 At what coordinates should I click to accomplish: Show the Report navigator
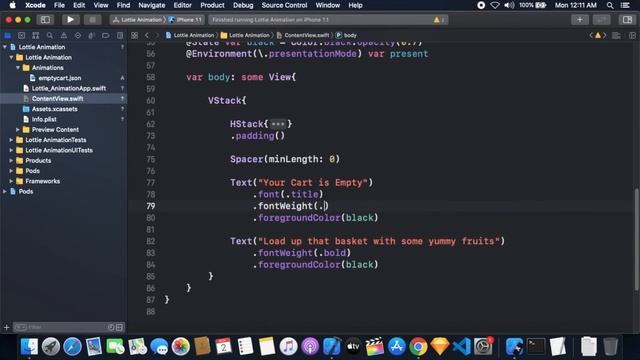coord(120,36)
